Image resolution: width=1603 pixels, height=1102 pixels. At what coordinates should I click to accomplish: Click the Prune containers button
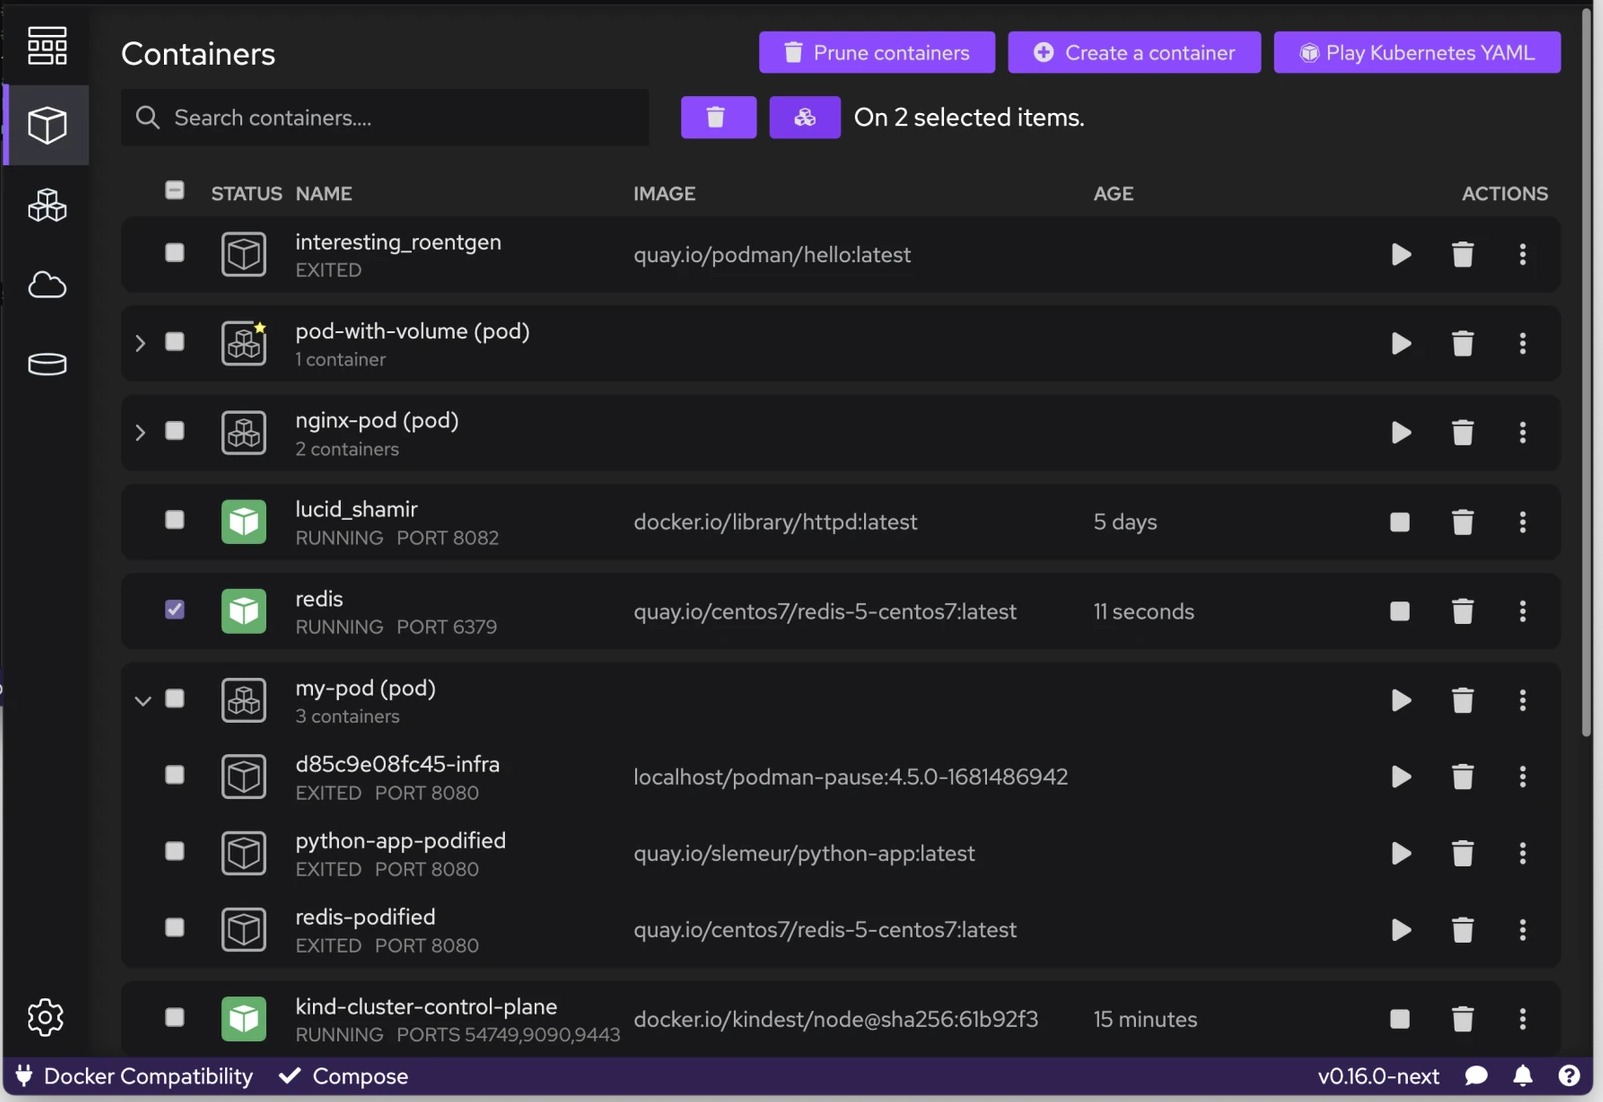pyautogui.click(x=876, y=53)
